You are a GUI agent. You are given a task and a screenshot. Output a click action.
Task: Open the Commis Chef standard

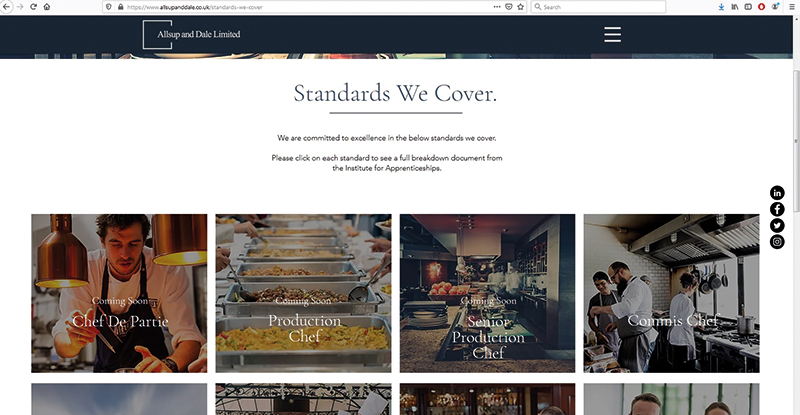671,293
